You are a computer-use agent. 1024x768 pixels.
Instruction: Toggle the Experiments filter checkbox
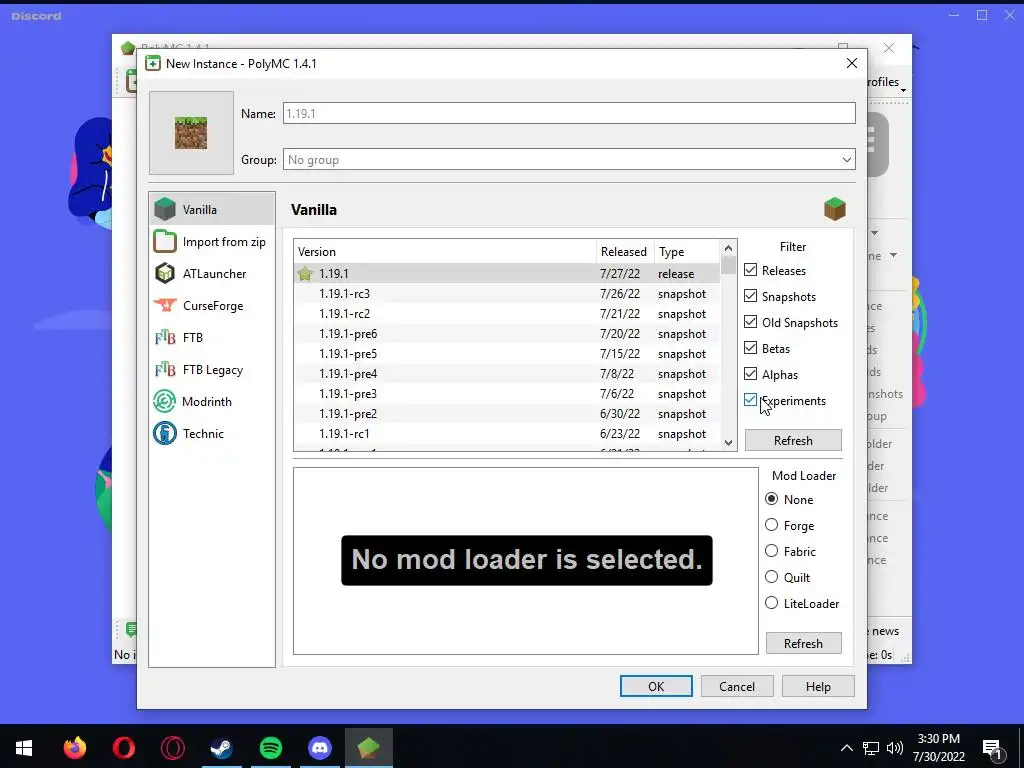(750, 400)
